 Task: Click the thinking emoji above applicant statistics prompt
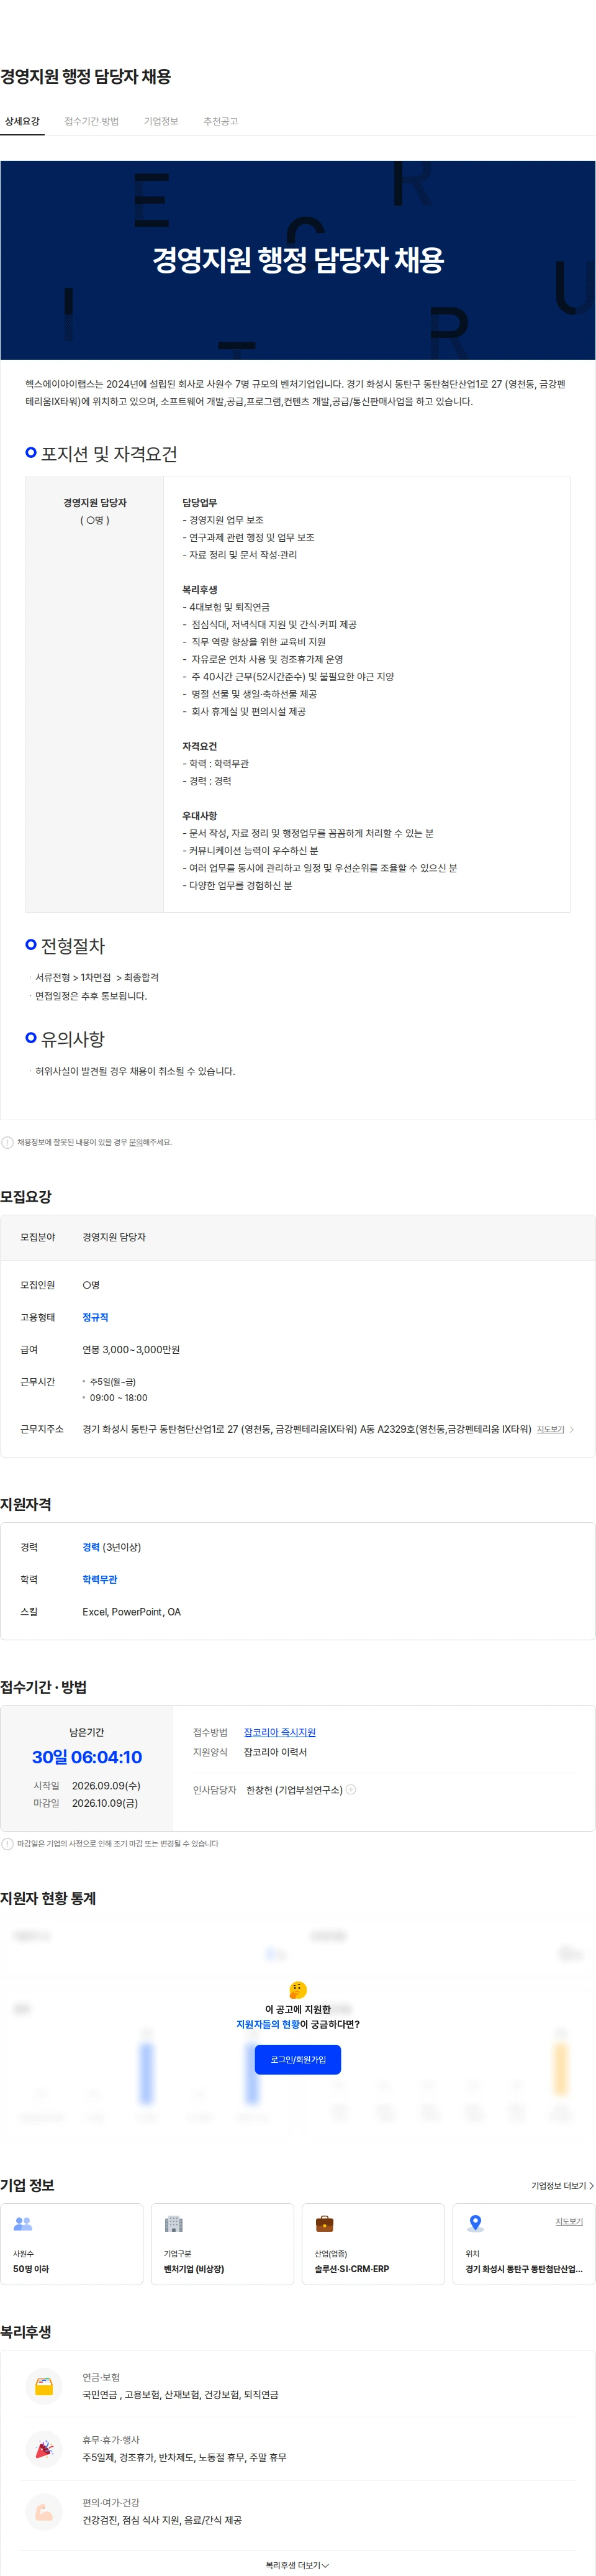point(297,1990)
